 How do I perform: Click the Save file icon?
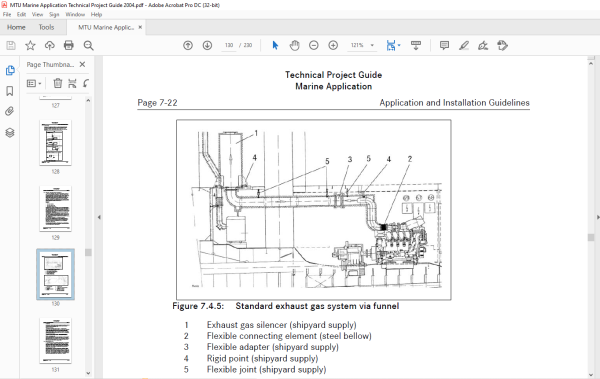(11, 46)
